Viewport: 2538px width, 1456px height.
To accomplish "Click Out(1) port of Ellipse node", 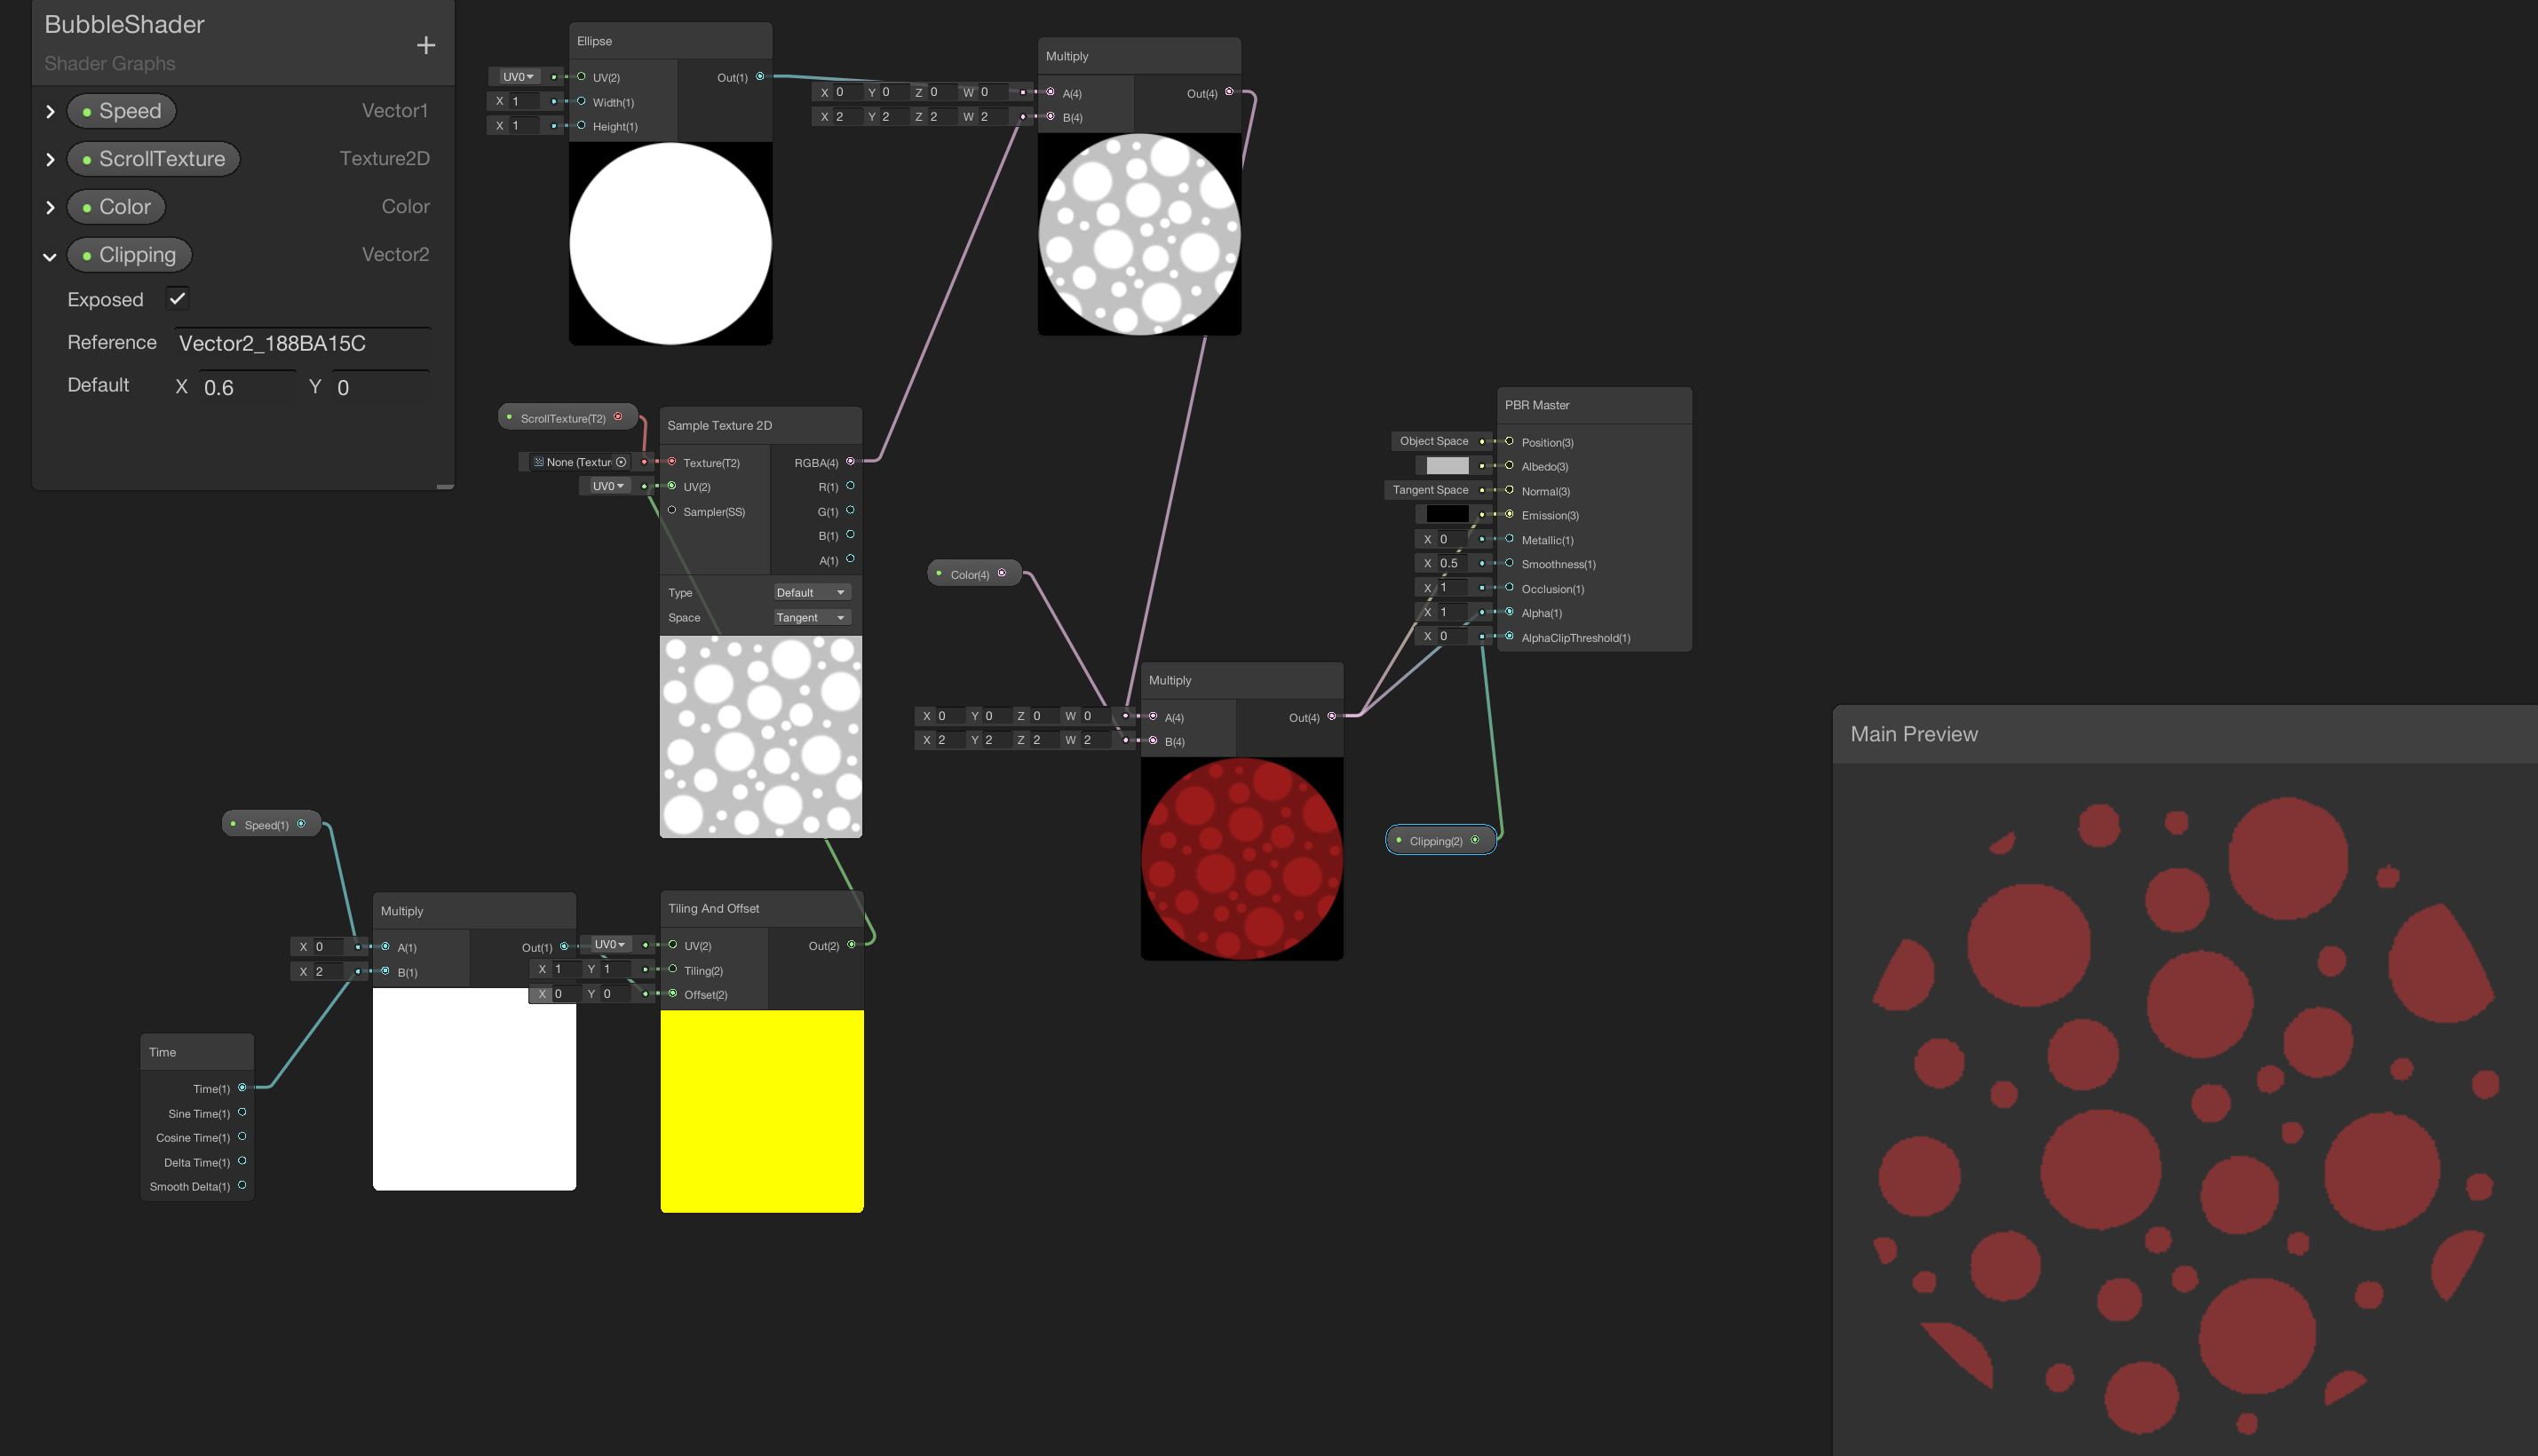I will [x=760, y=77].
